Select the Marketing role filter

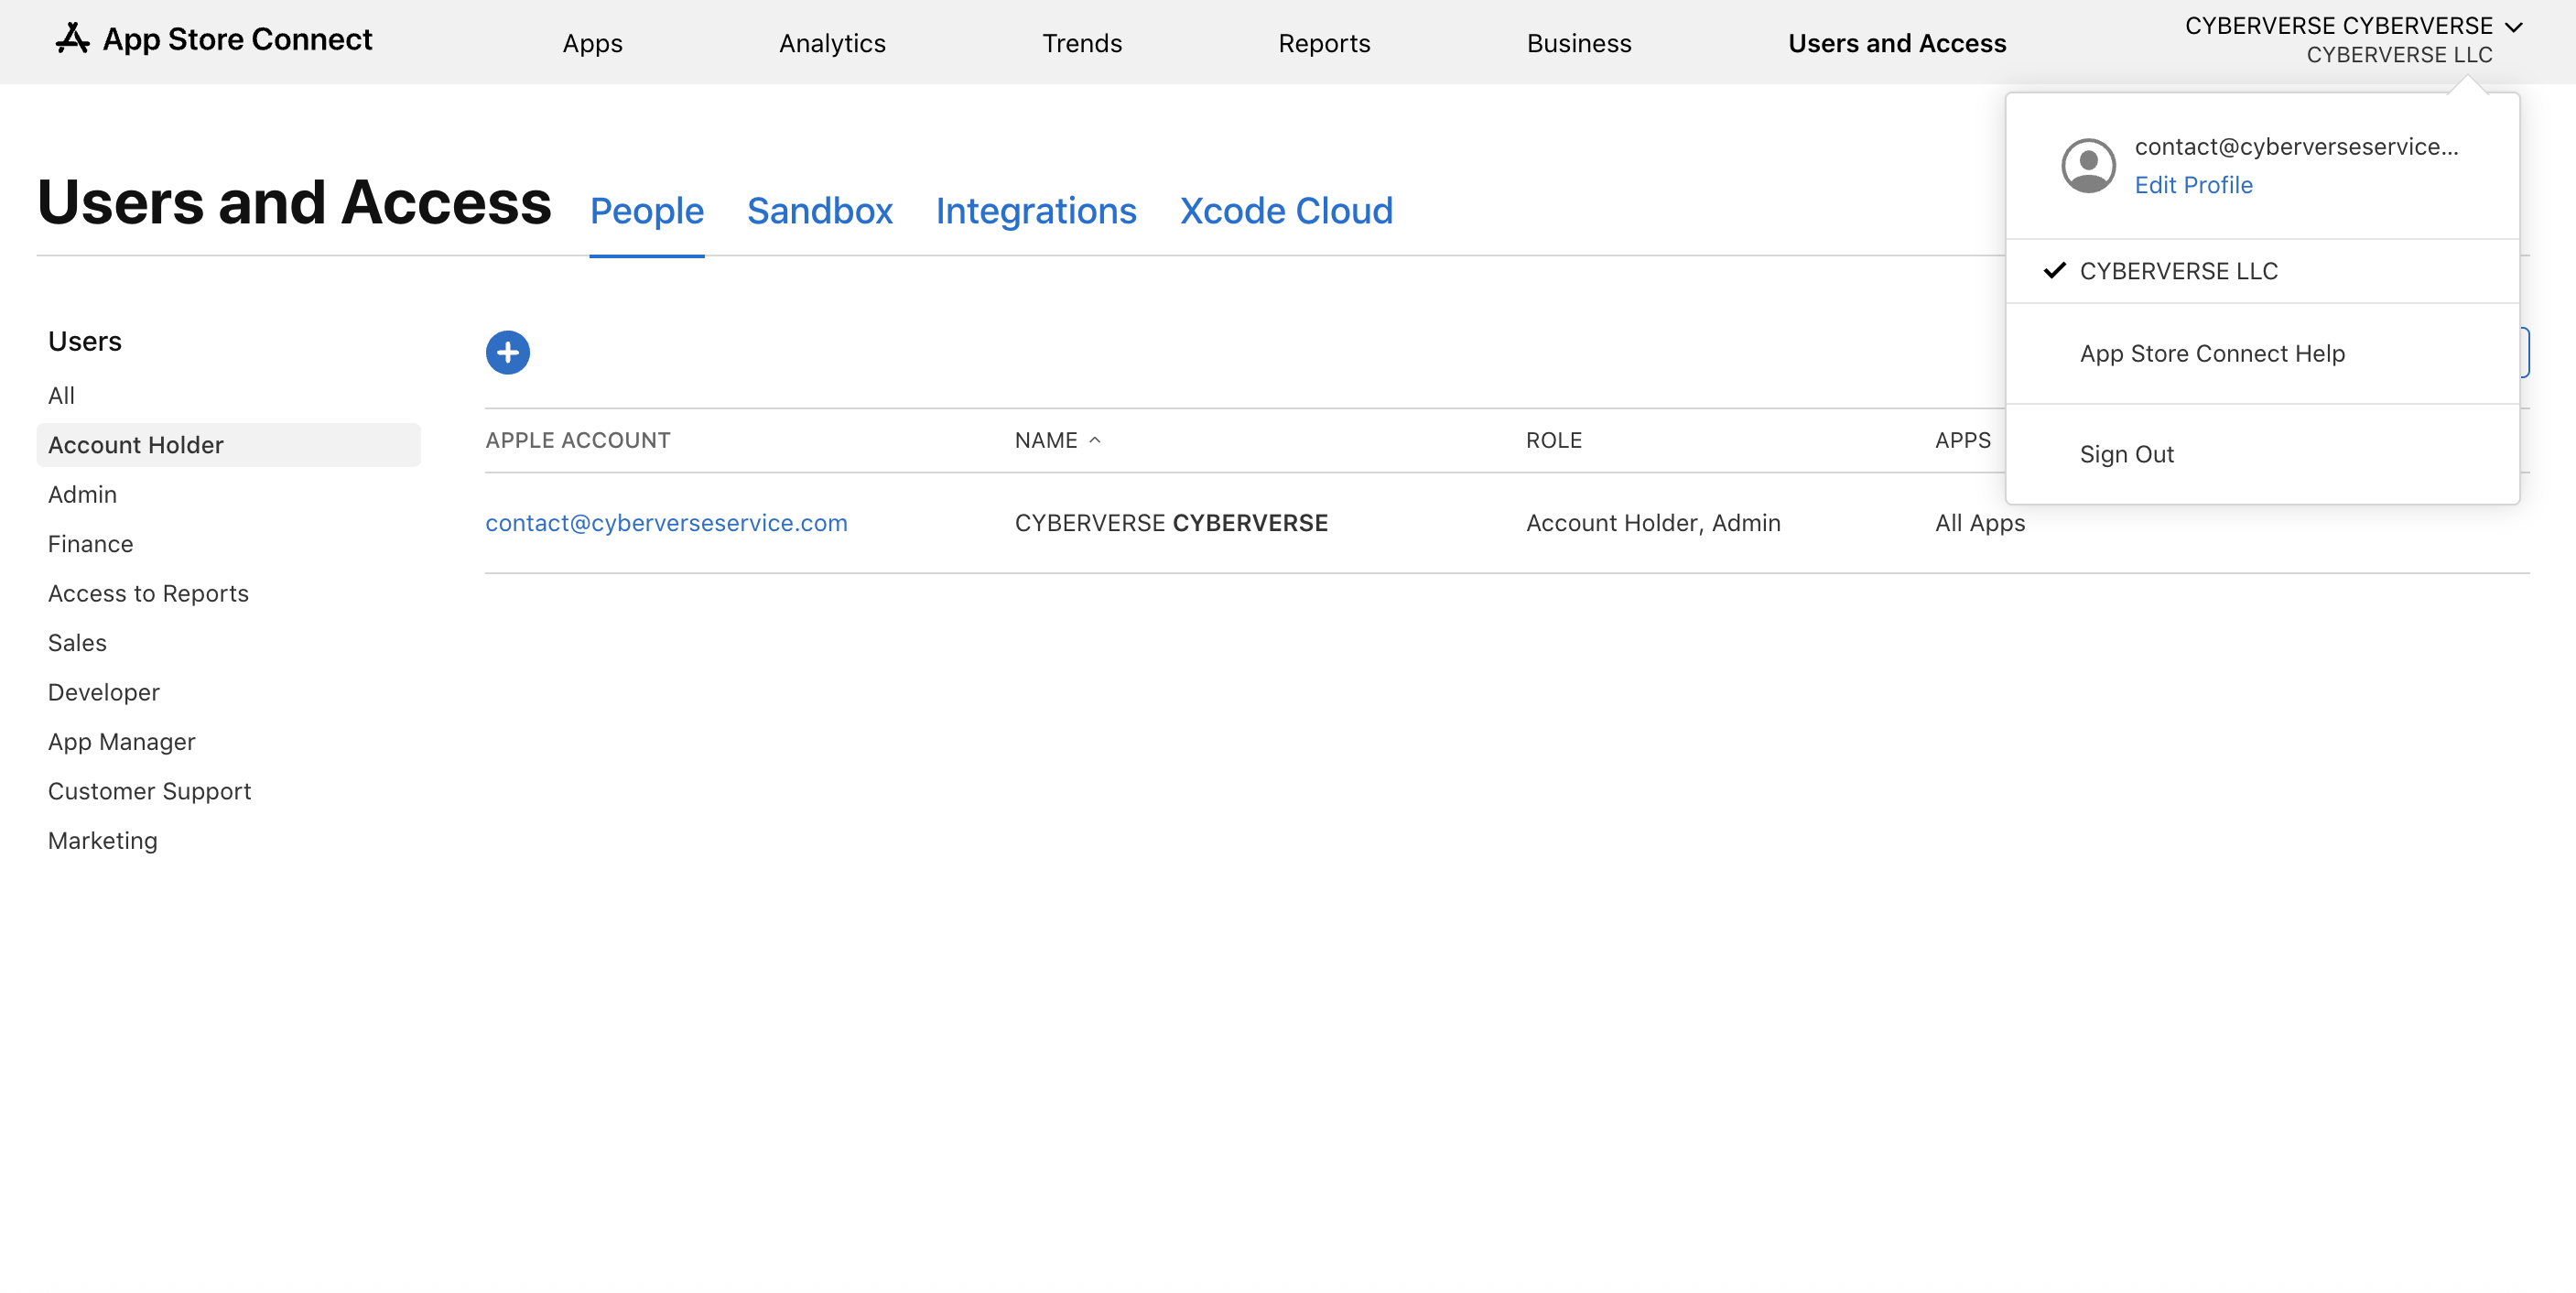coord(102,841)
